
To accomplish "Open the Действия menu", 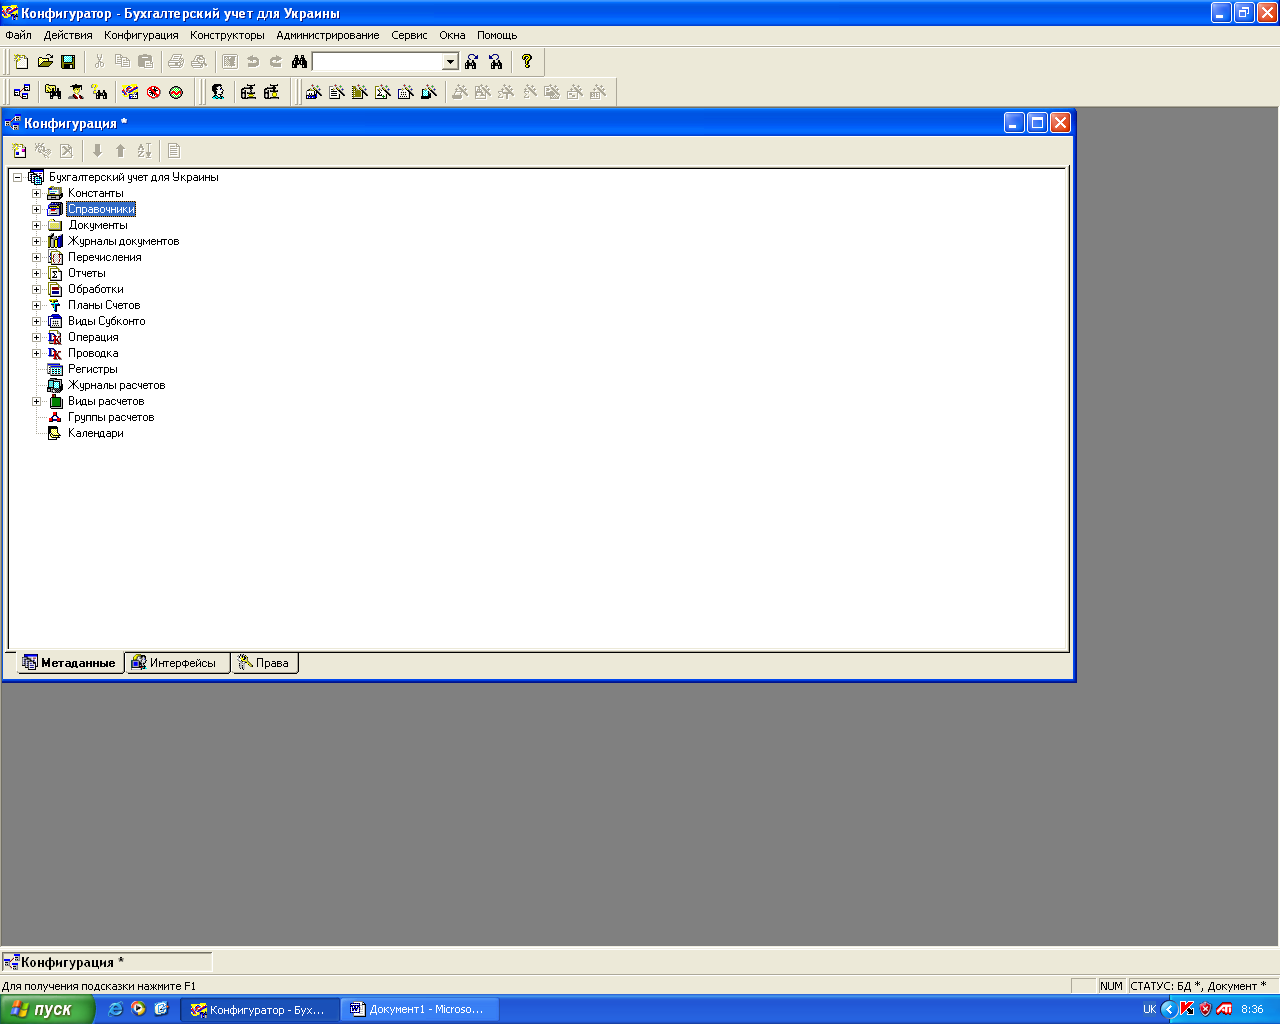I will 68,35.
